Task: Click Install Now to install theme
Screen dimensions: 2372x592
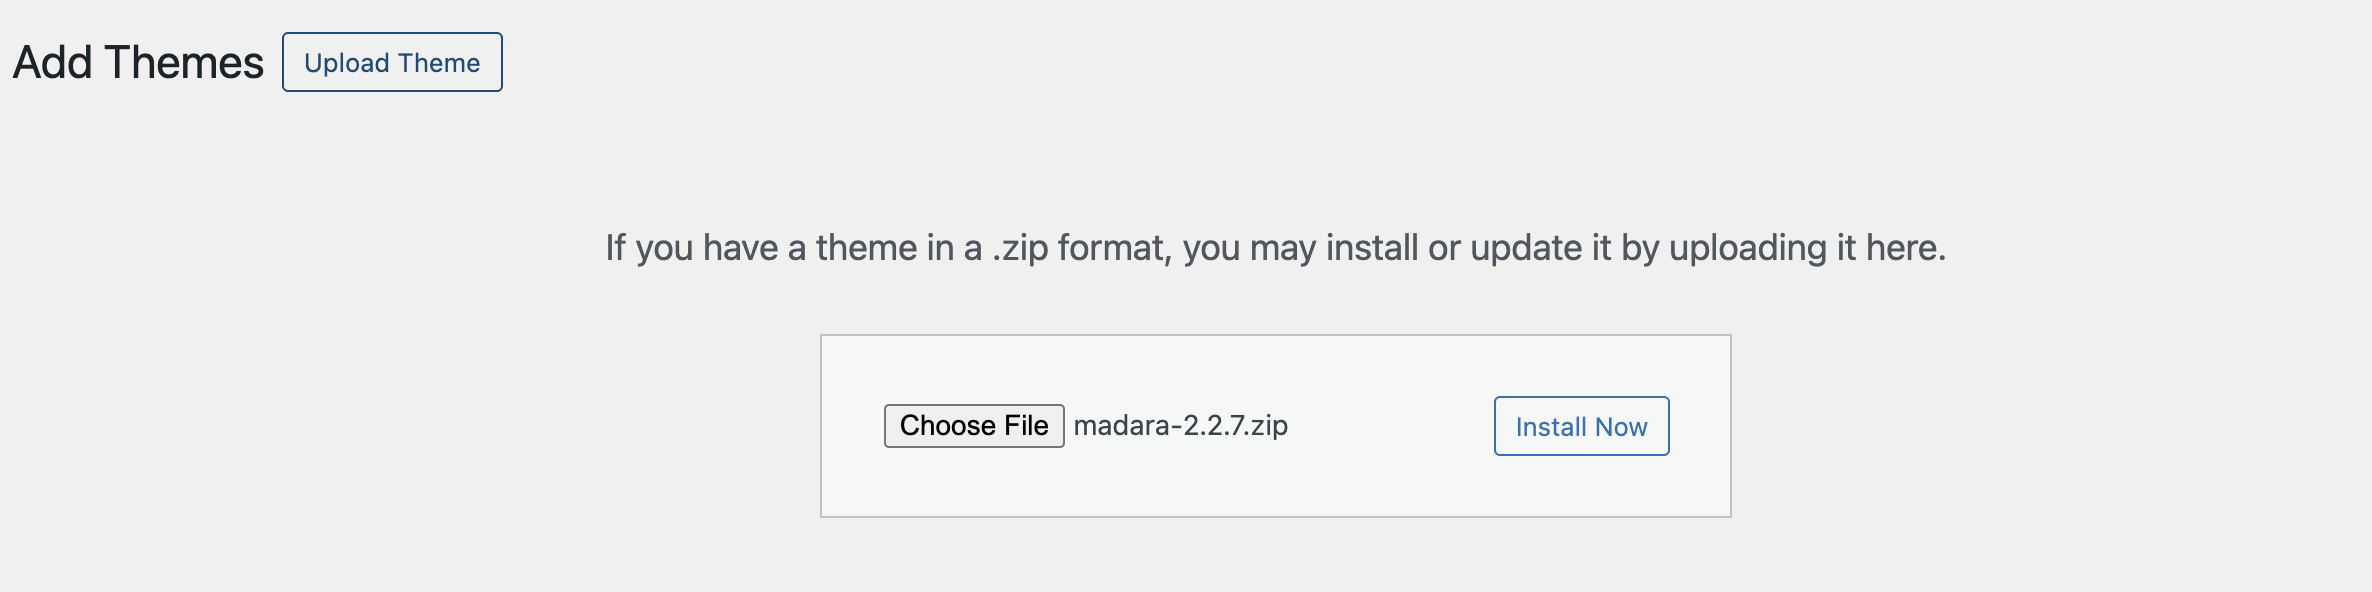Action: 1581,426
